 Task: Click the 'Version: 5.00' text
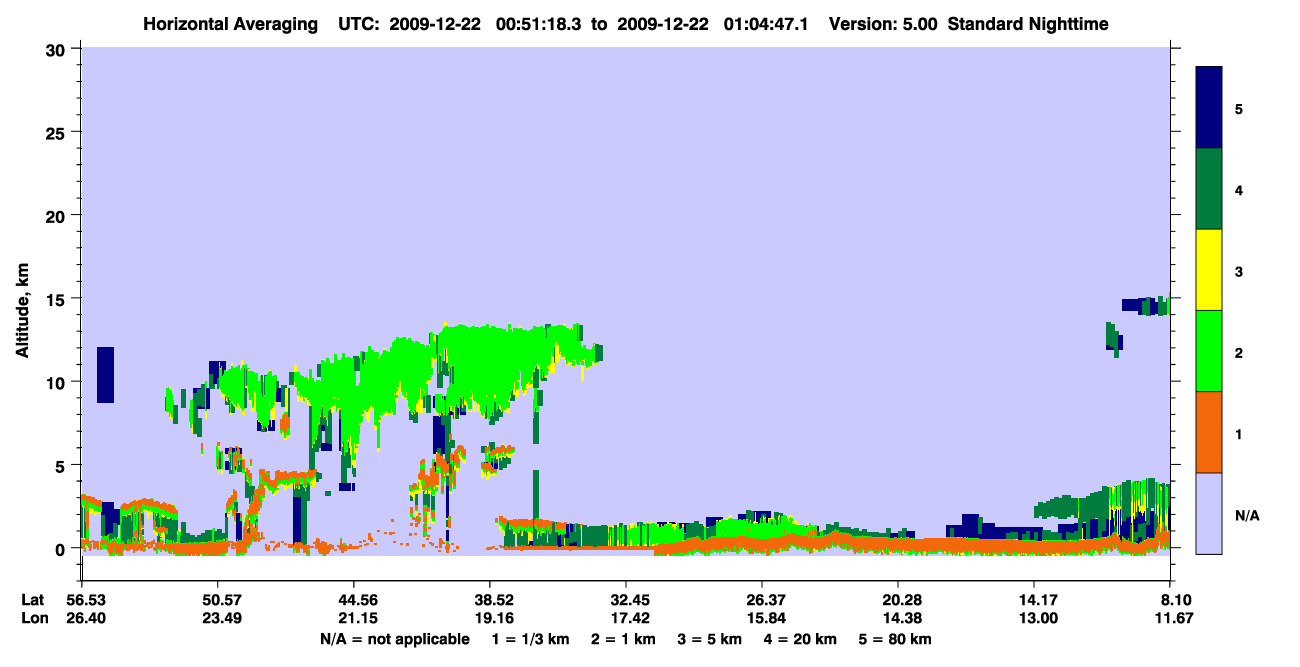(883, 23)
